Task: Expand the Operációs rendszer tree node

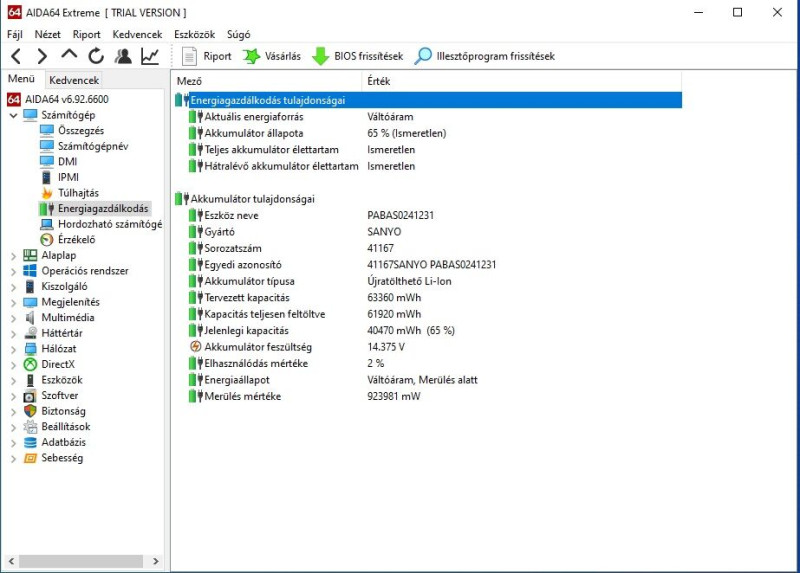Action: 13,271
